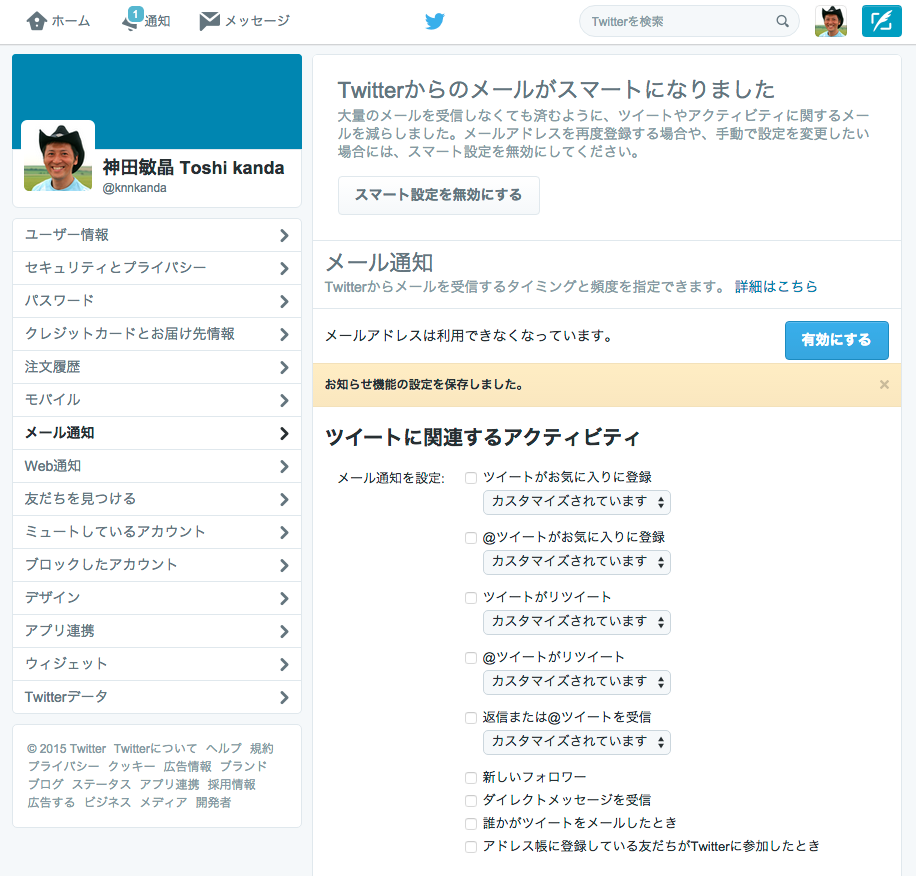Screen dimensions: 916x876
Task: Enable @ツイートがお気に入りに登録 checkbox
Action: (471, 538)
